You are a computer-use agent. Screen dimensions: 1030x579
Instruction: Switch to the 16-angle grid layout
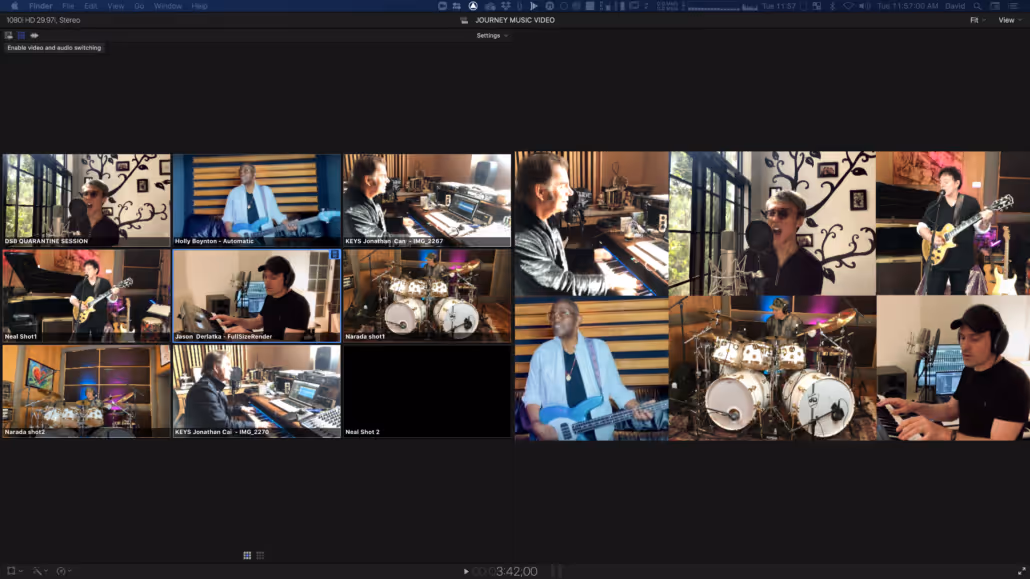260,555
